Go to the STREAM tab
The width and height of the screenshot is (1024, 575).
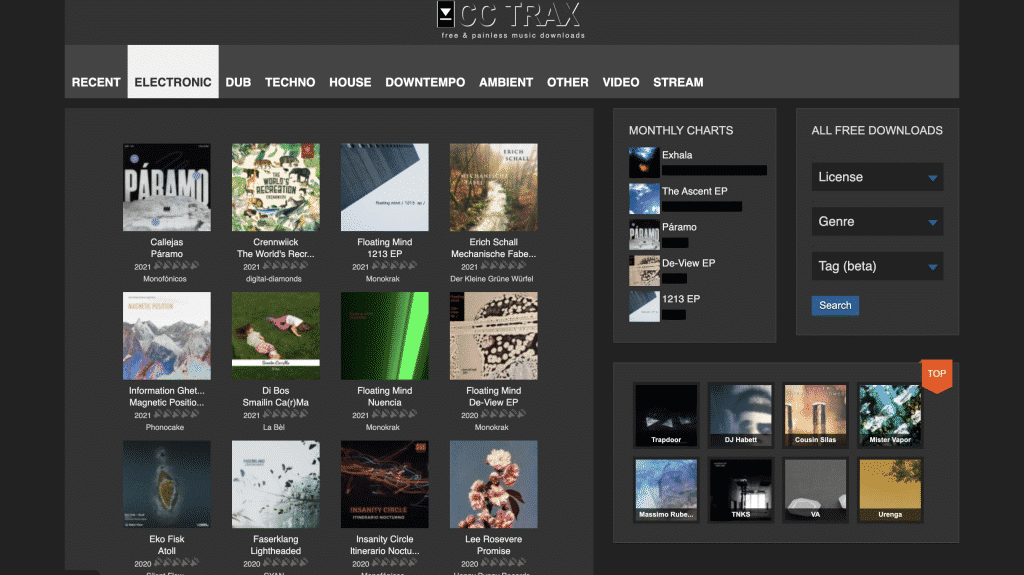(x=679, y=82)
